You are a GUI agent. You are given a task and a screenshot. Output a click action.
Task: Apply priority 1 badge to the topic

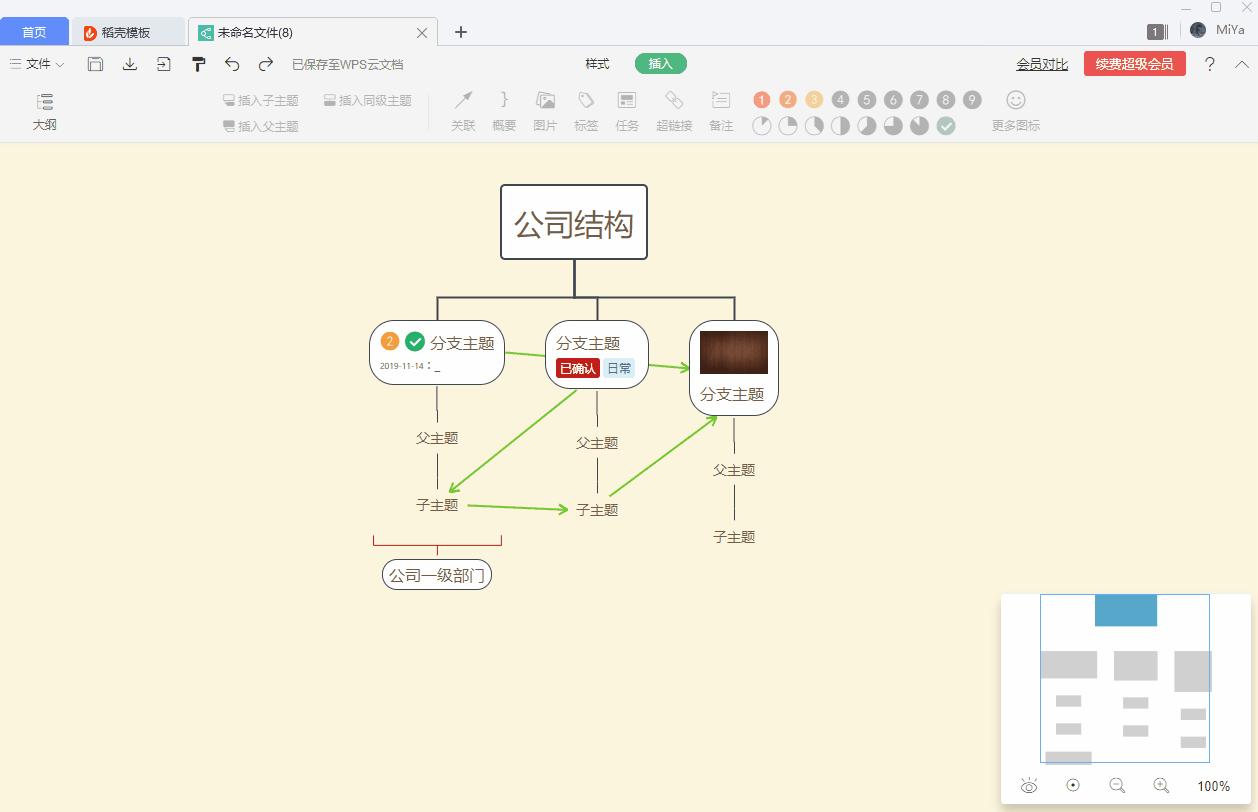(761, 99)
